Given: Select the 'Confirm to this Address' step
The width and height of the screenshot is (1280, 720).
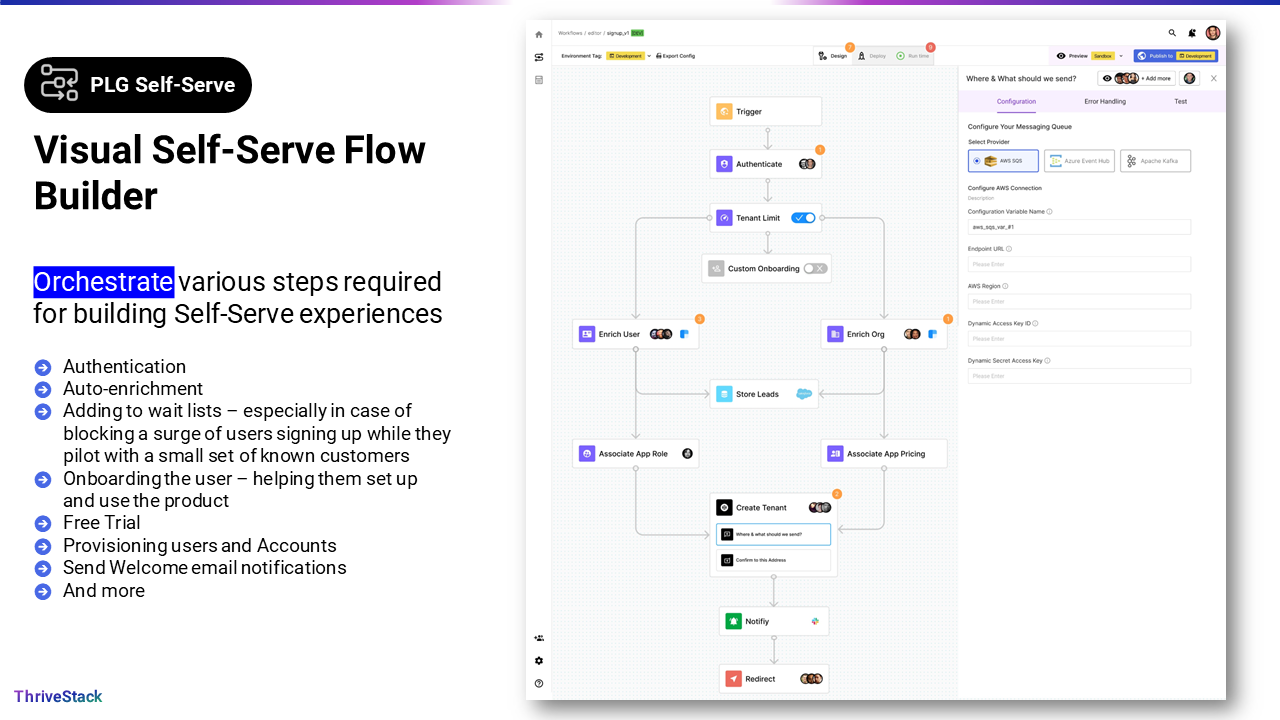Looking at the screenshot, I should pyautogui.click(x=773, y=560).
